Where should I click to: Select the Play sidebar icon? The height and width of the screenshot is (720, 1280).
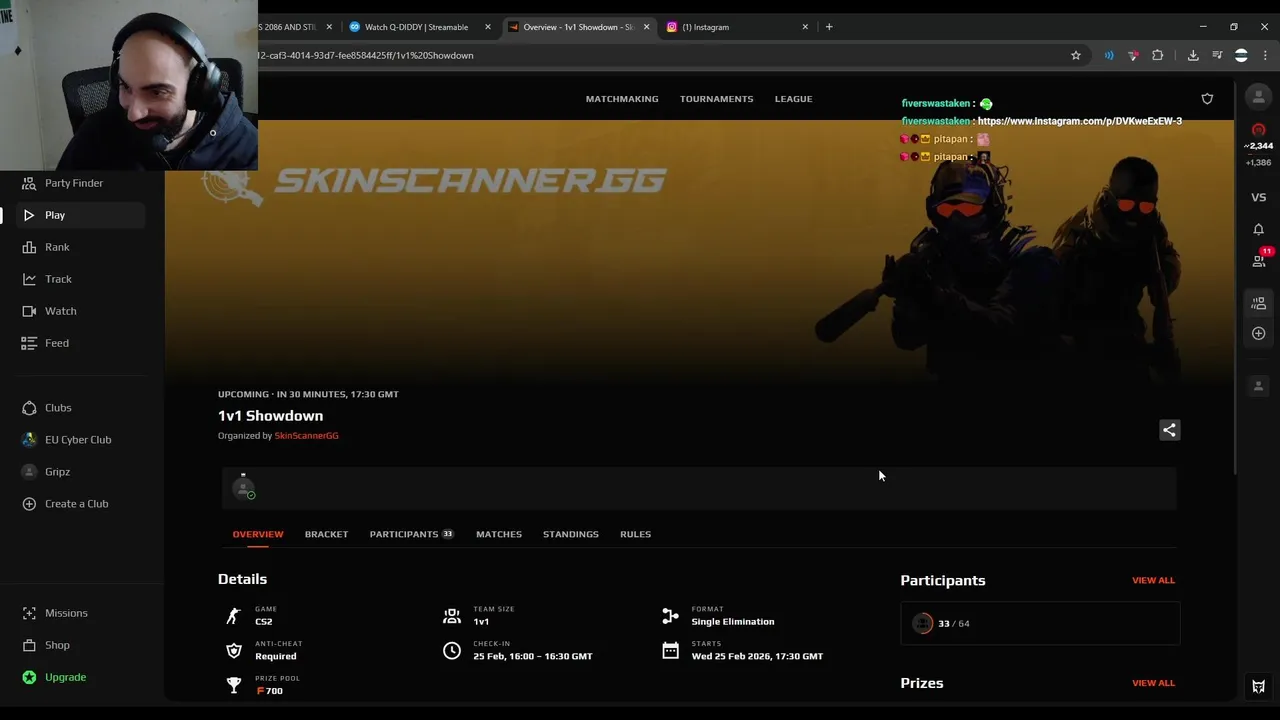pyautogui.click(x=29, y=215)
